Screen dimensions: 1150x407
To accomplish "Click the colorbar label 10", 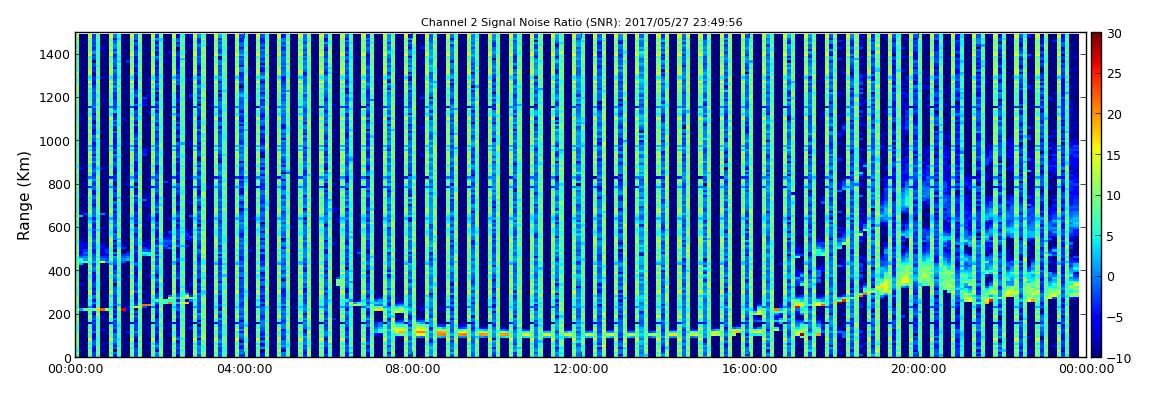I will pos(1114,195).
